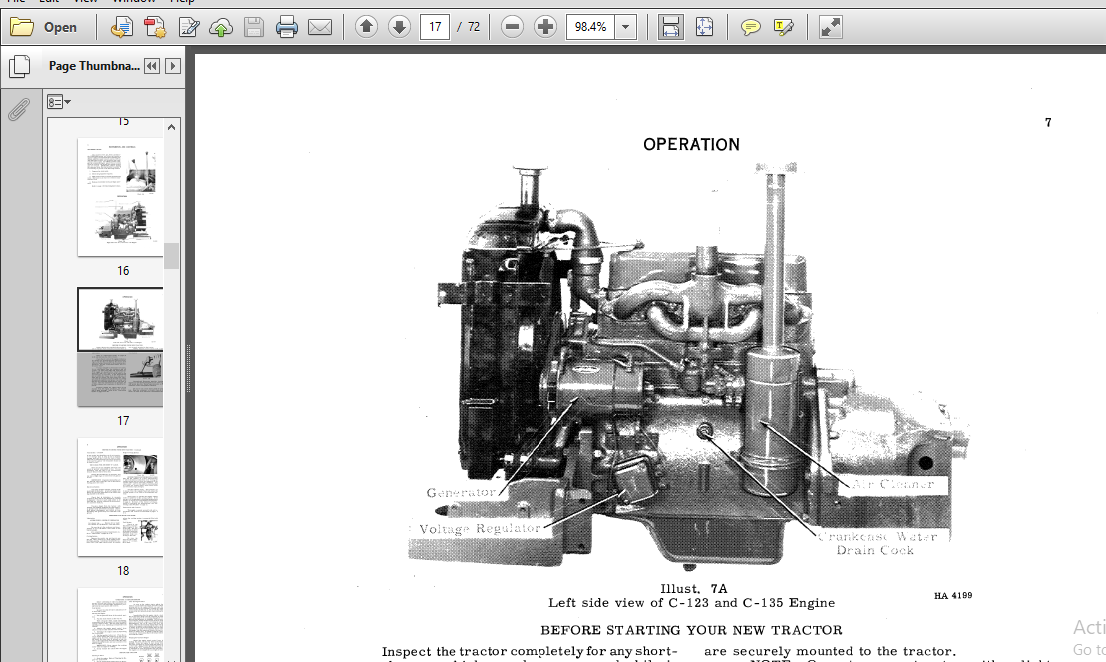
Task: Click the Print icon
Action: click(x=286, y=27)
